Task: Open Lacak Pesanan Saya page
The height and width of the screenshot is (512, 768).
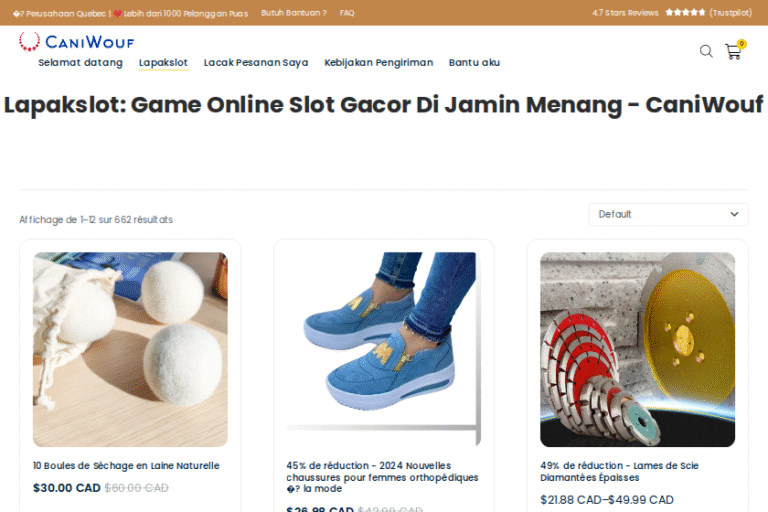Action: pyautogui.click(x=256, y=62)
